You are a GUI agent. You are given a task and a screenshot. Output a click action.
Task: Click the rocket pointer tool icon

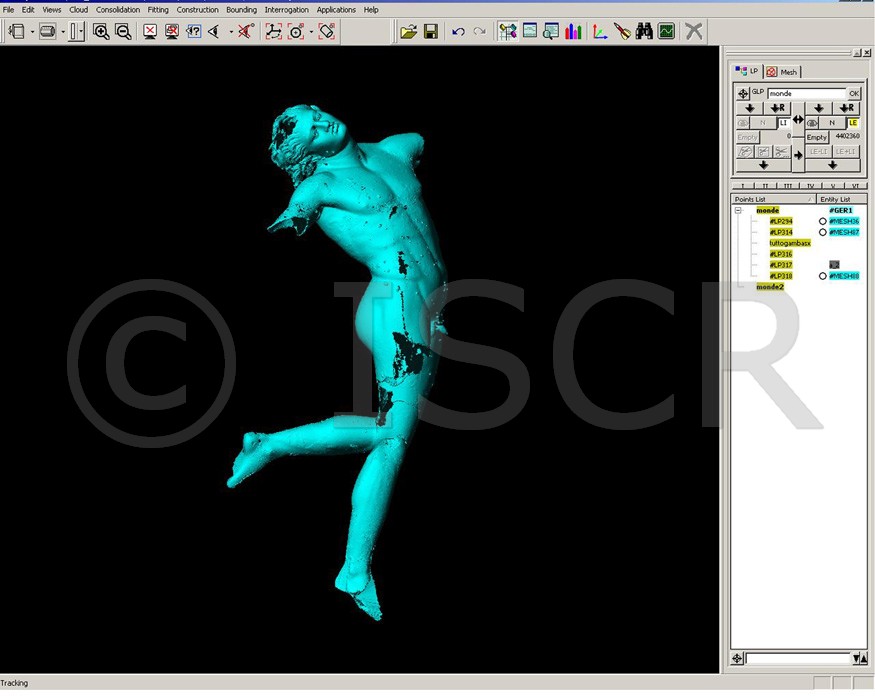coord(622,31)
